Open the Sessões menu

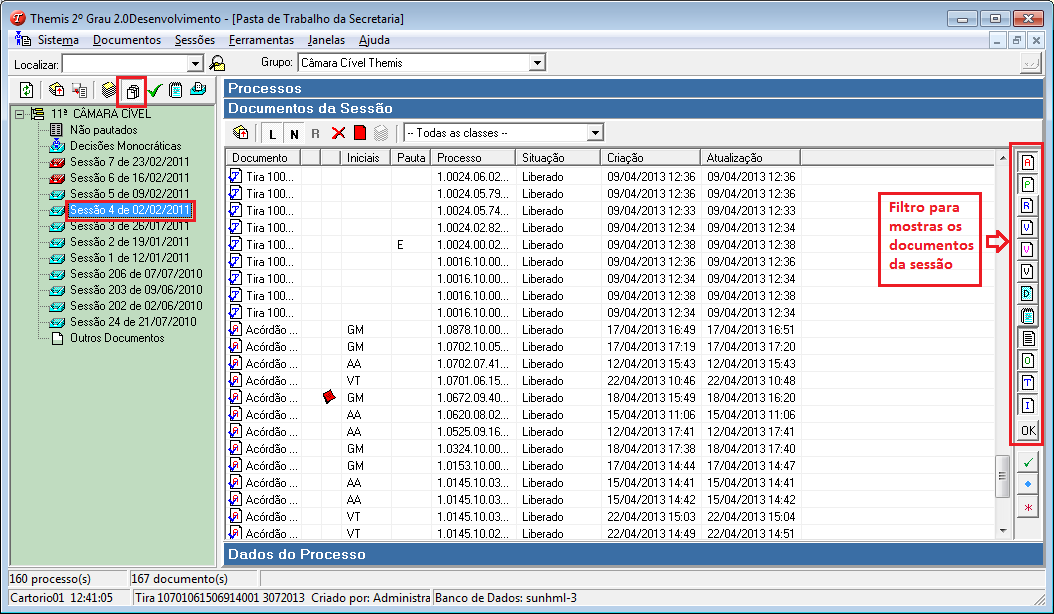(x=195, y=40)
